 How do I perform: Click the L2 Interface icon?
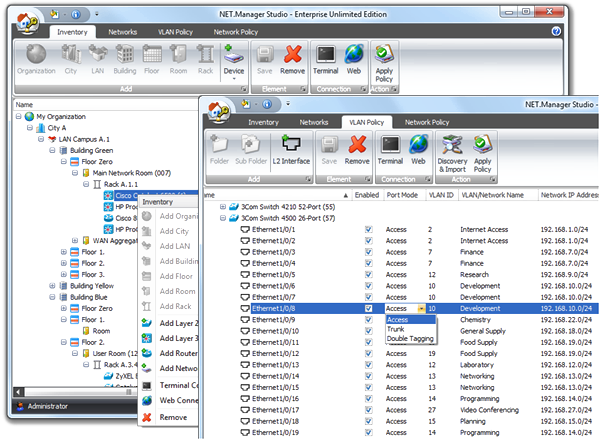pyautogui.click(x=292, y=147)
